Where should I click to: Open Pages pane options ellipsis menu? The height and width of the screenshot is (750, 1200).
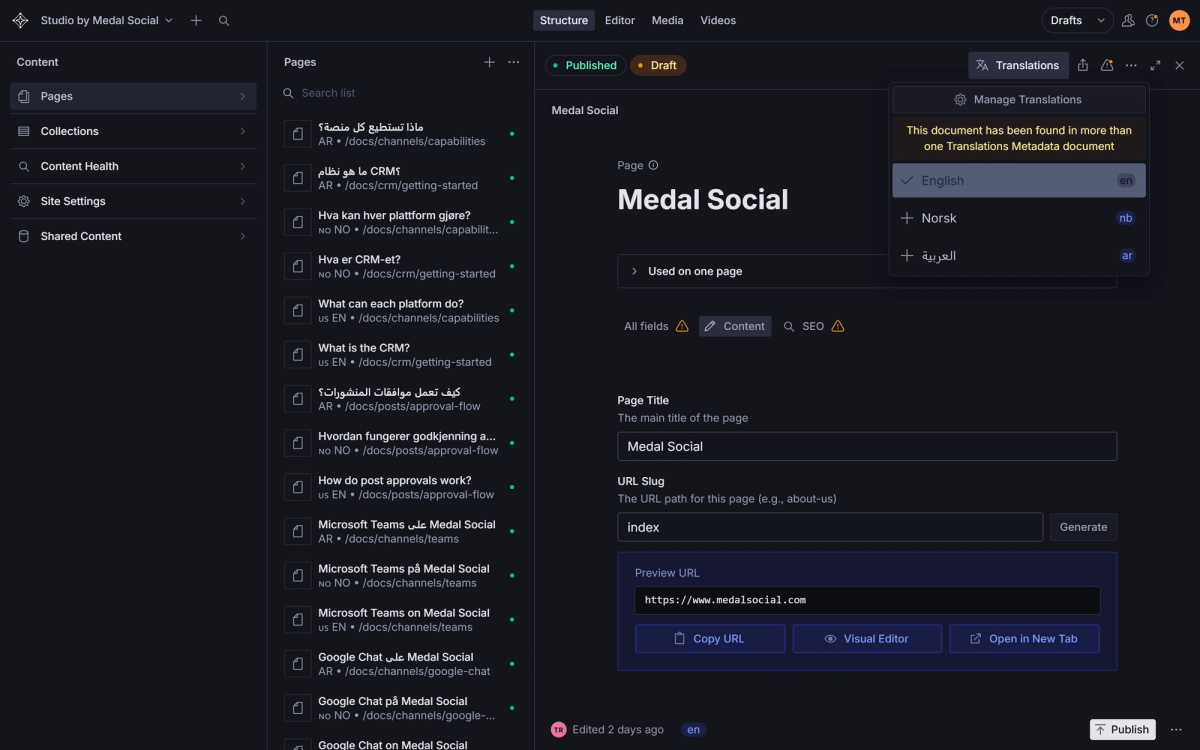tap(514, 62)
